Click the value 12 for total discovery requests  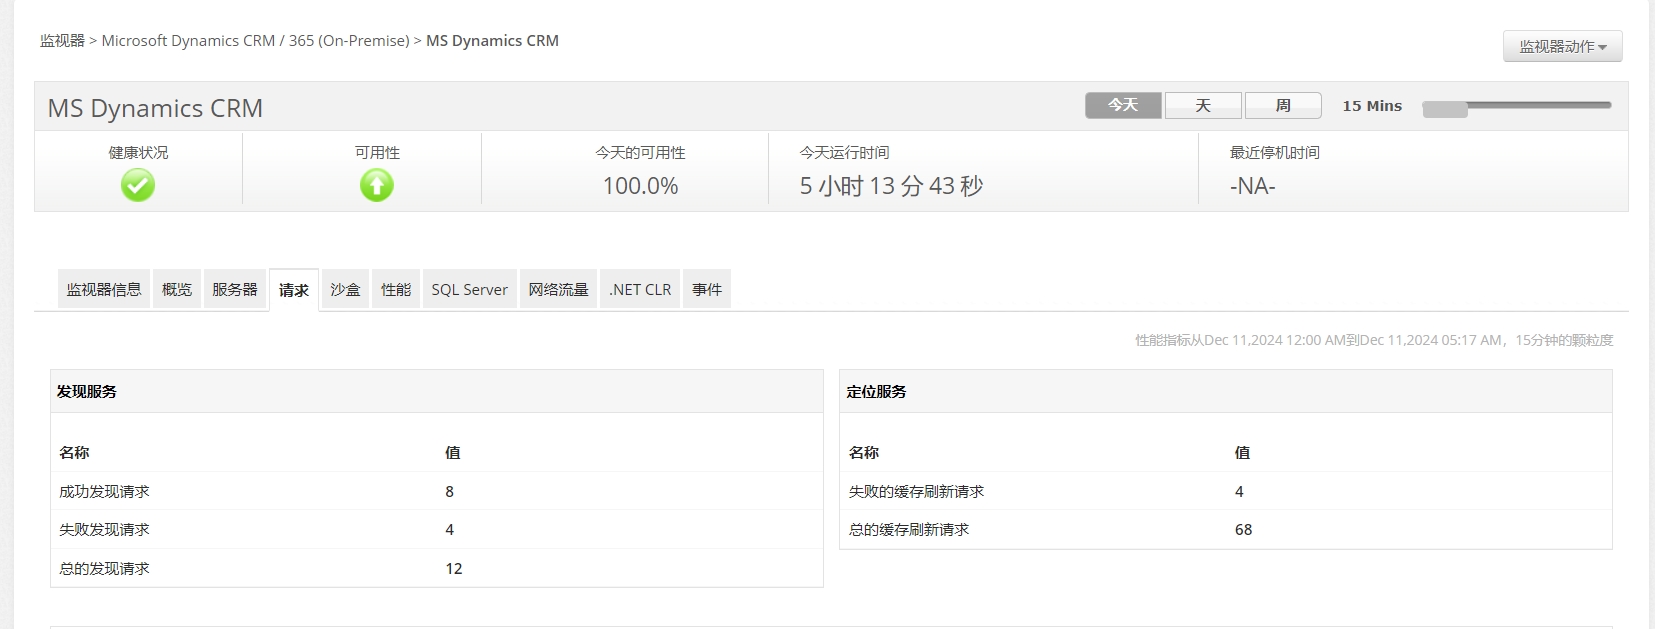[x=454, y=569]
